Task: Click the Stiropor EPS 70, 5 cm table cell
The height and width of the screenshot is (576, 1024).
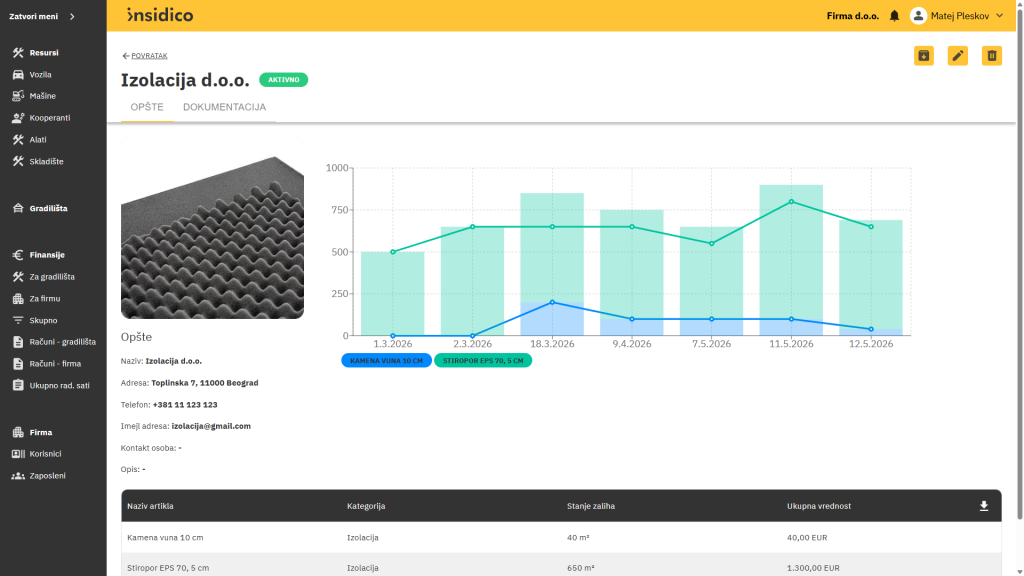Action: pos(168,568)
